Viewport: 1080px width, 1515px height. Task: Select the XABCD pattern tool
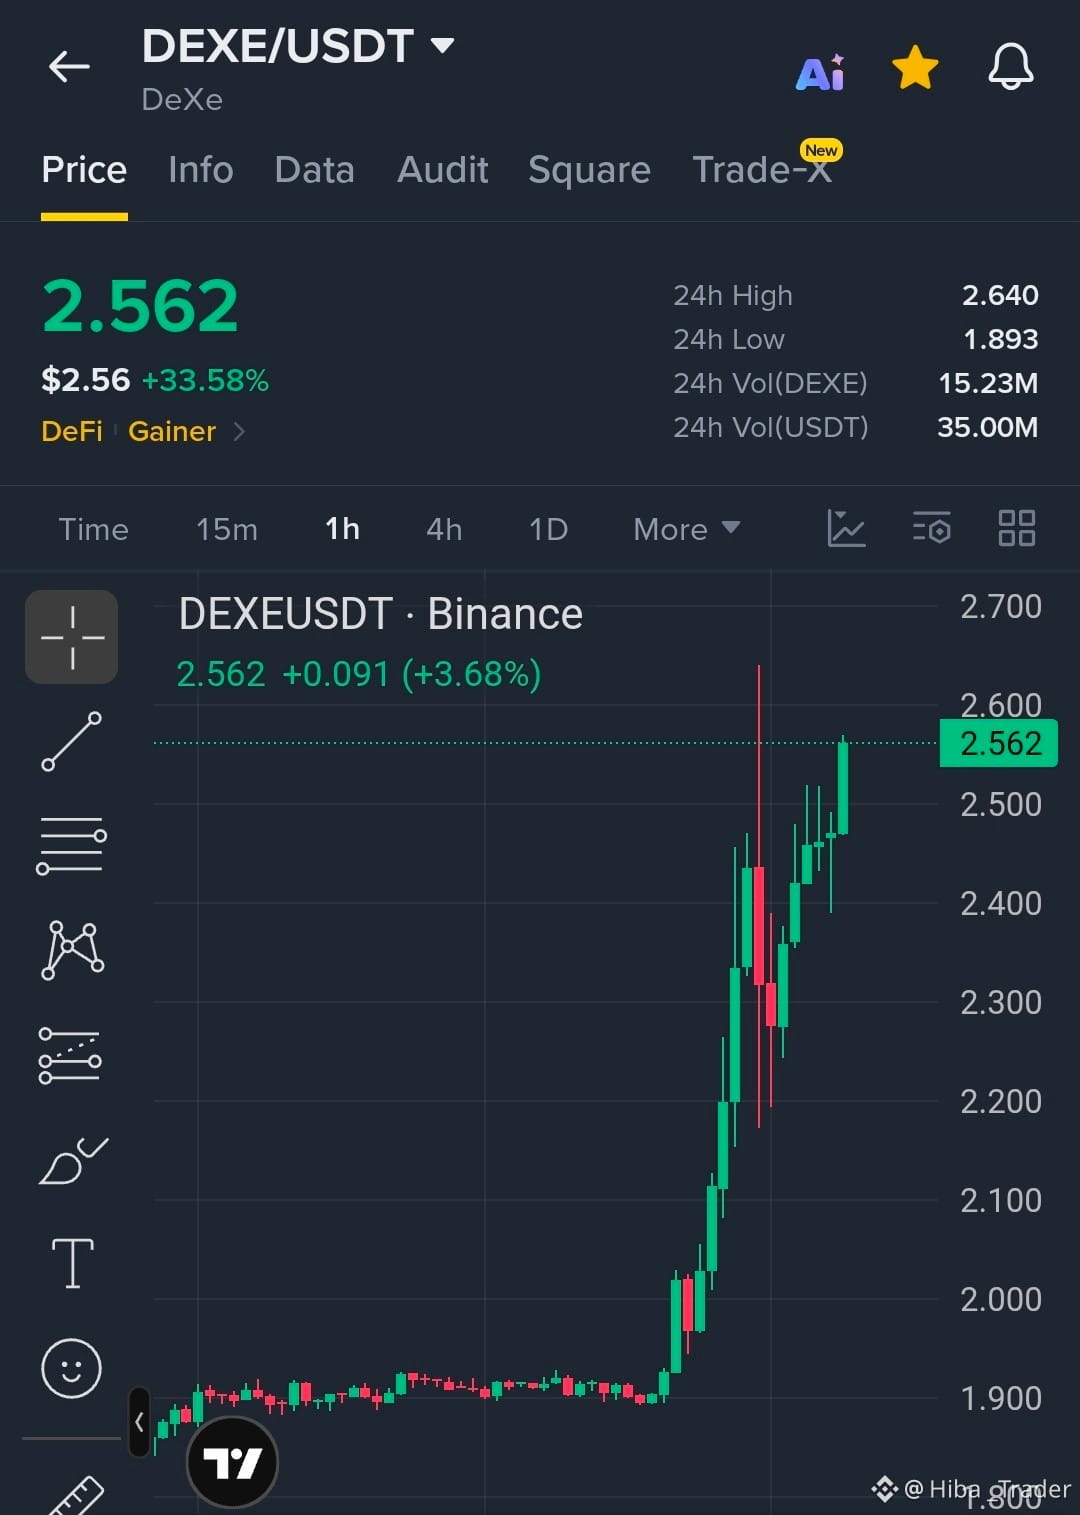(x=72, y=950)
